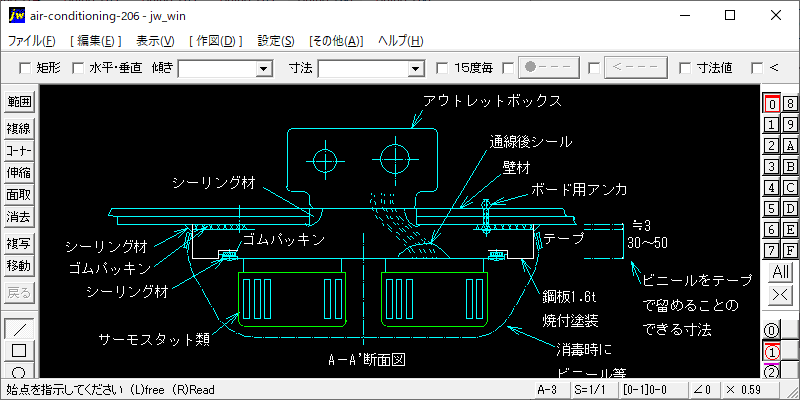Toggle the 矩形 rectangle checkbox
Screen dimensions: 800x400
(24, 68)
